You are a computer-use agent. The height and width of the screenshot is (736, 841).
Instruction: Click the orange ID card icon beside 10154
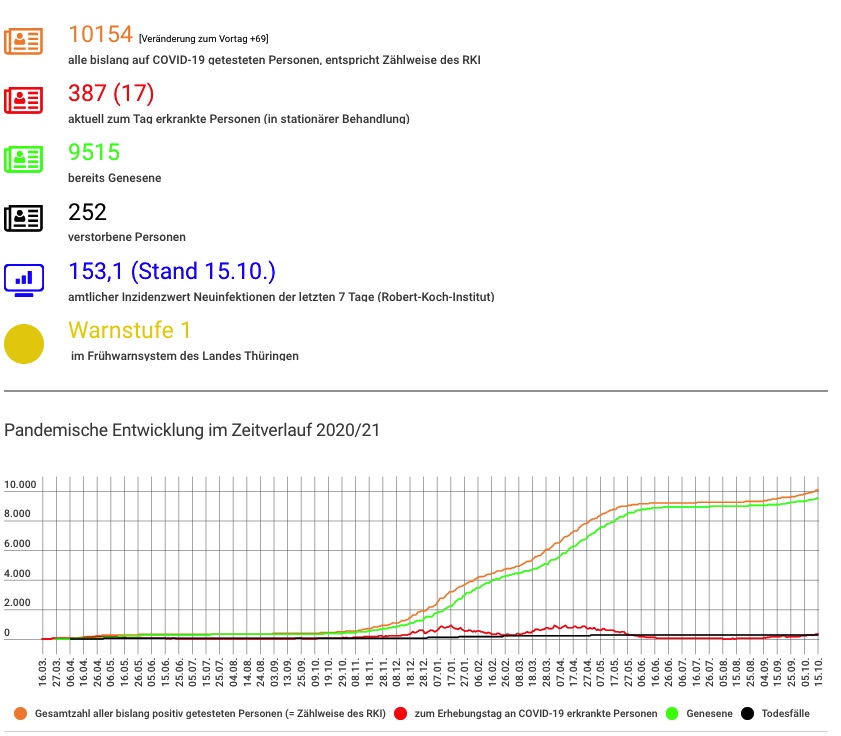tap(24, 41)
